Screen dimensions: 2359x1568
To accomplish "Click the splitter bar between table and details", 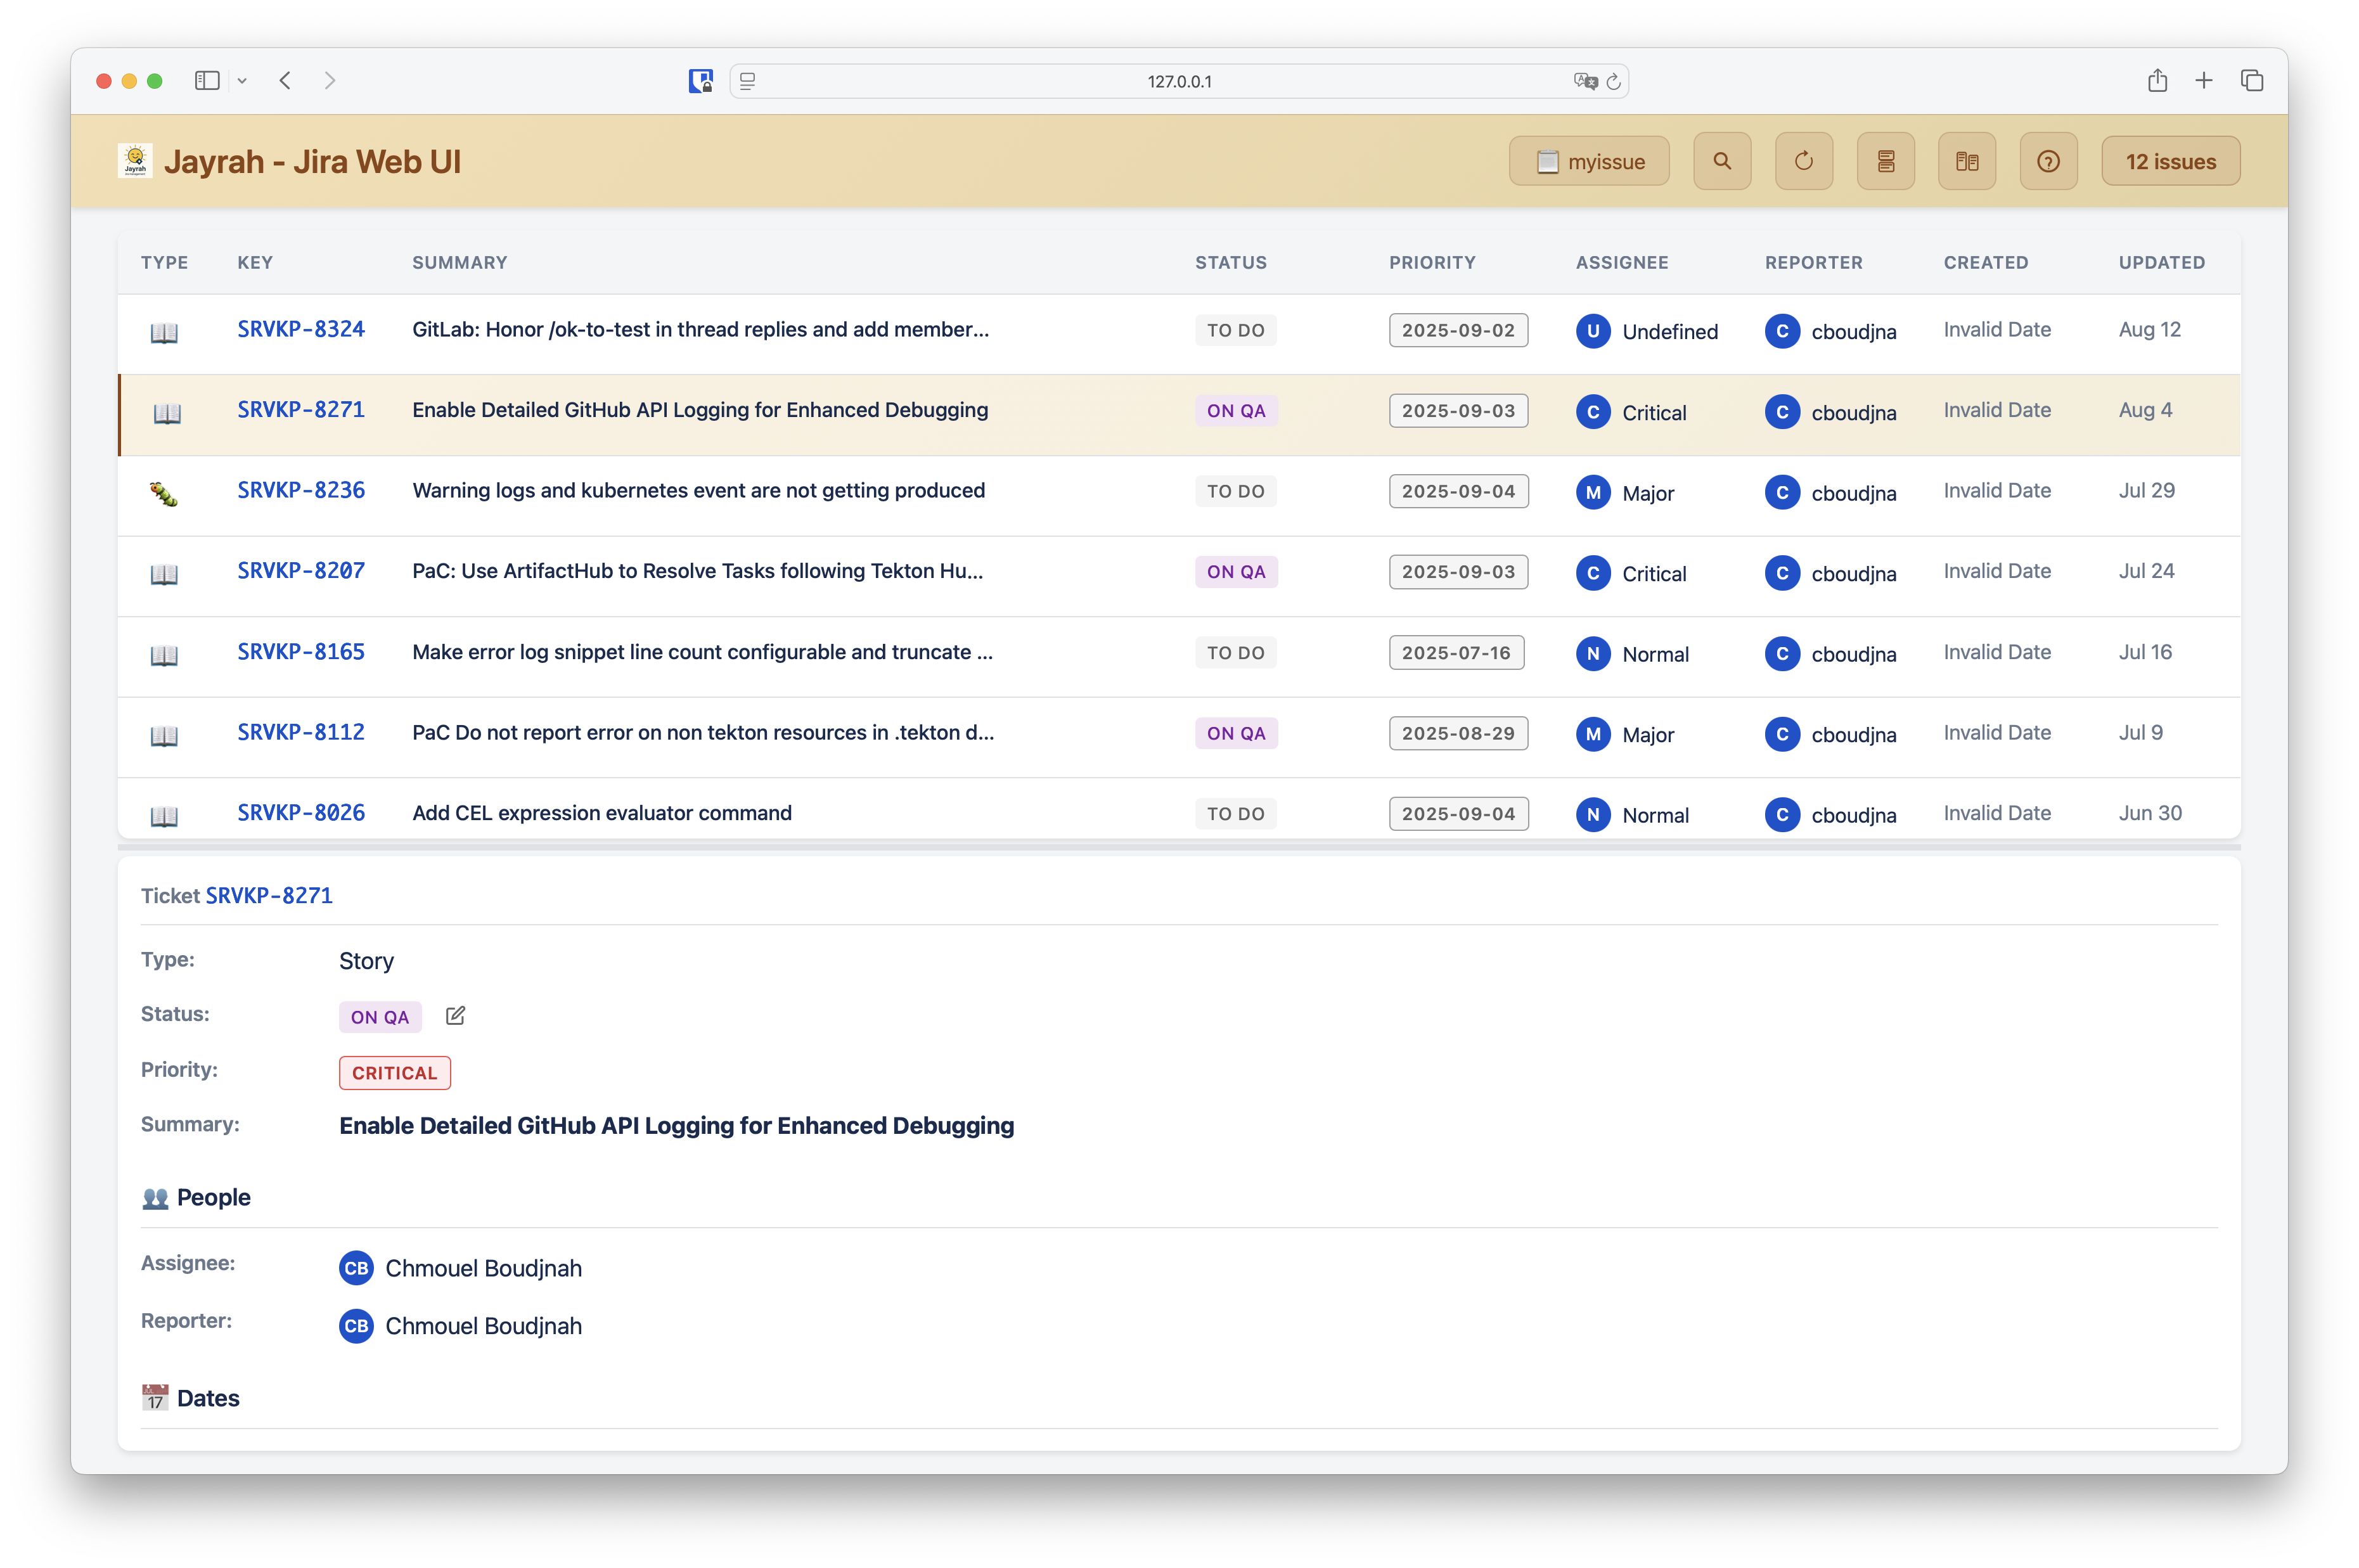I will click(1179, 847).
